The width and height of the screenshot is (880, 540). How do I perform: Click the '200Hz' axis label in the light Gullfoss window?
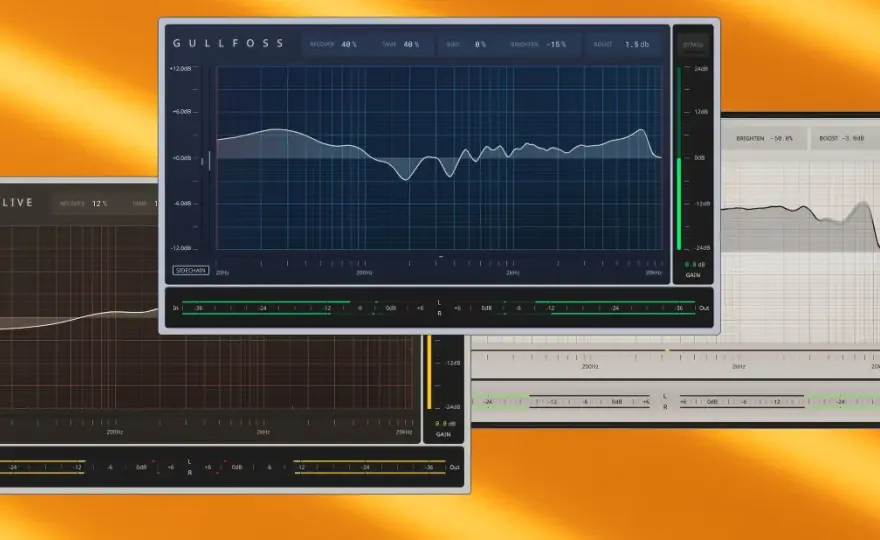(590, 367)
